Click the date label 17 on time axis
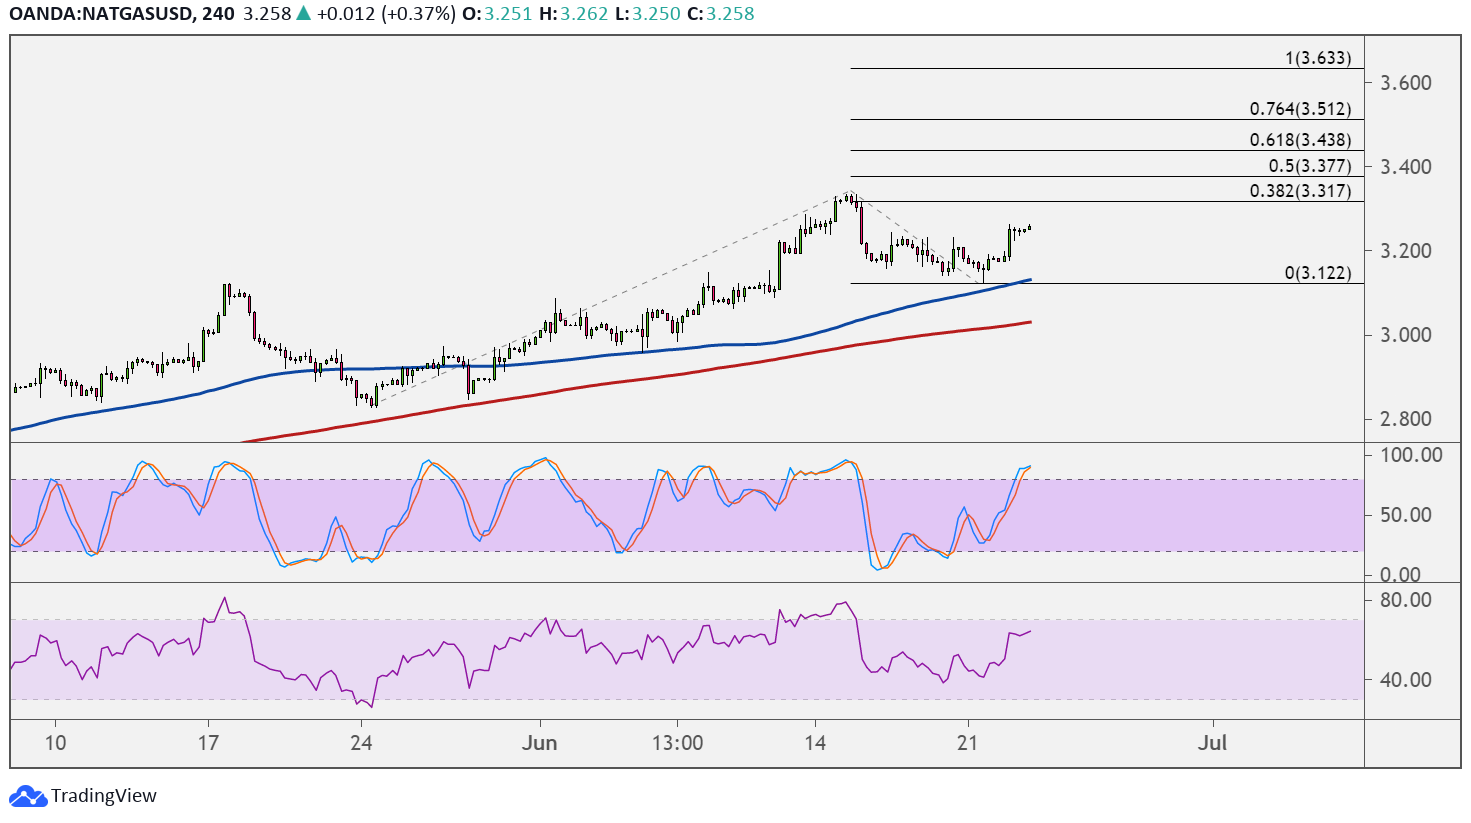 pos(208,743)
